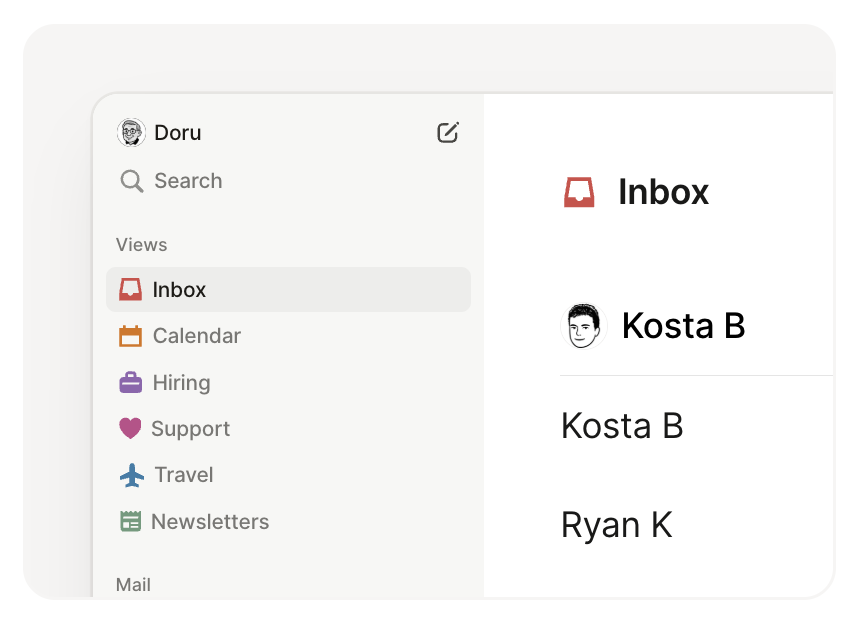The height and width of the screenshot is (628, 866).
Task: Click Kosta B's avatar picture
Action: pyautogui.click(x=584, y=326)
